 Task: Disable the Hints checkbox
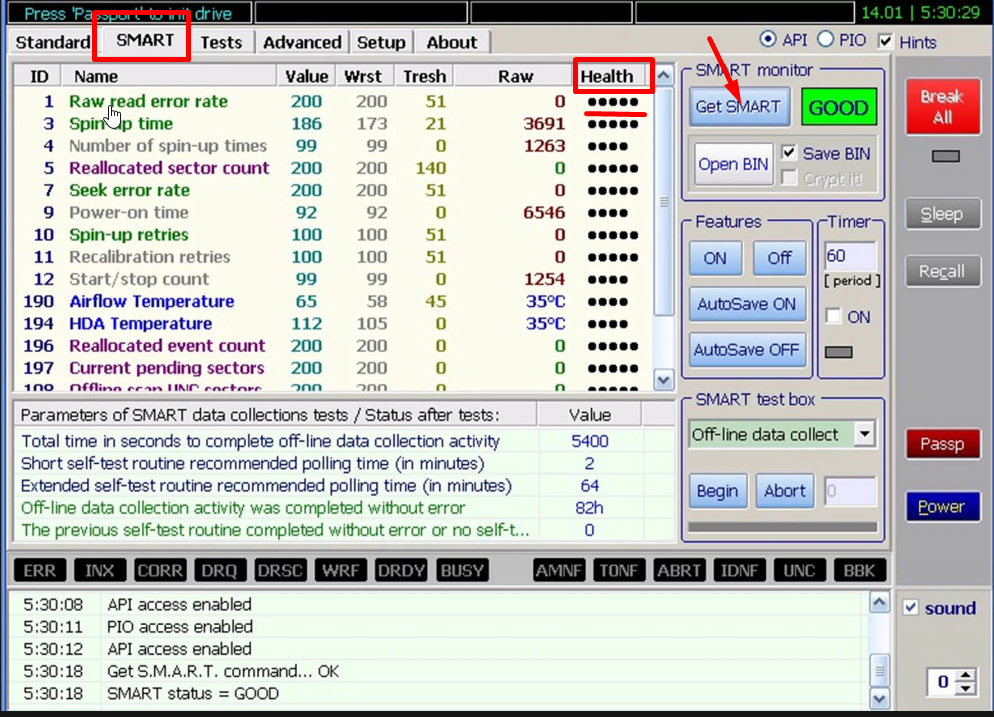(885, 42)
